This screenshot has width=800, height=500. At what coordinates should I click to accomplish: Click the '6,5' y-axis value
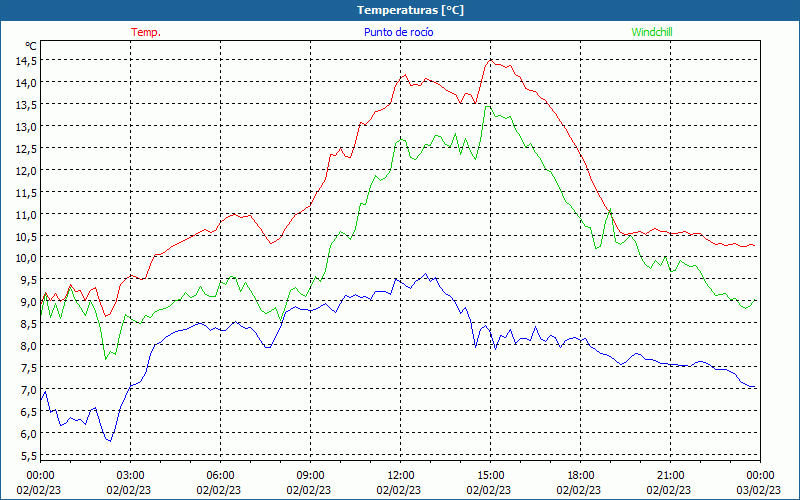(x=29, y=411)
